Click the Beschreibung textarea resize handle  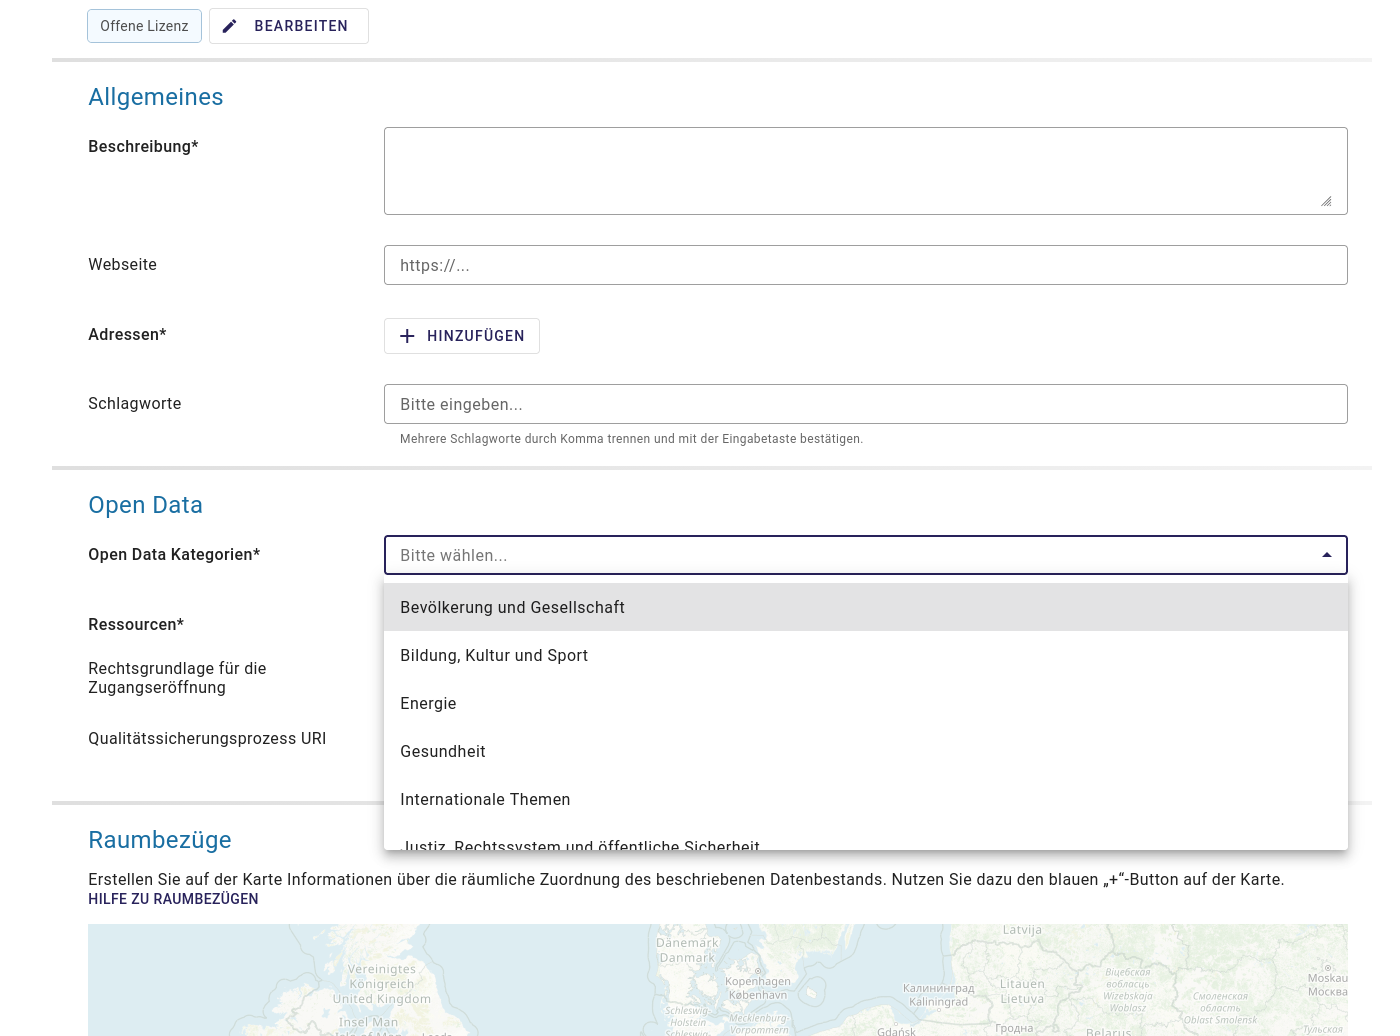point(1326,201)
